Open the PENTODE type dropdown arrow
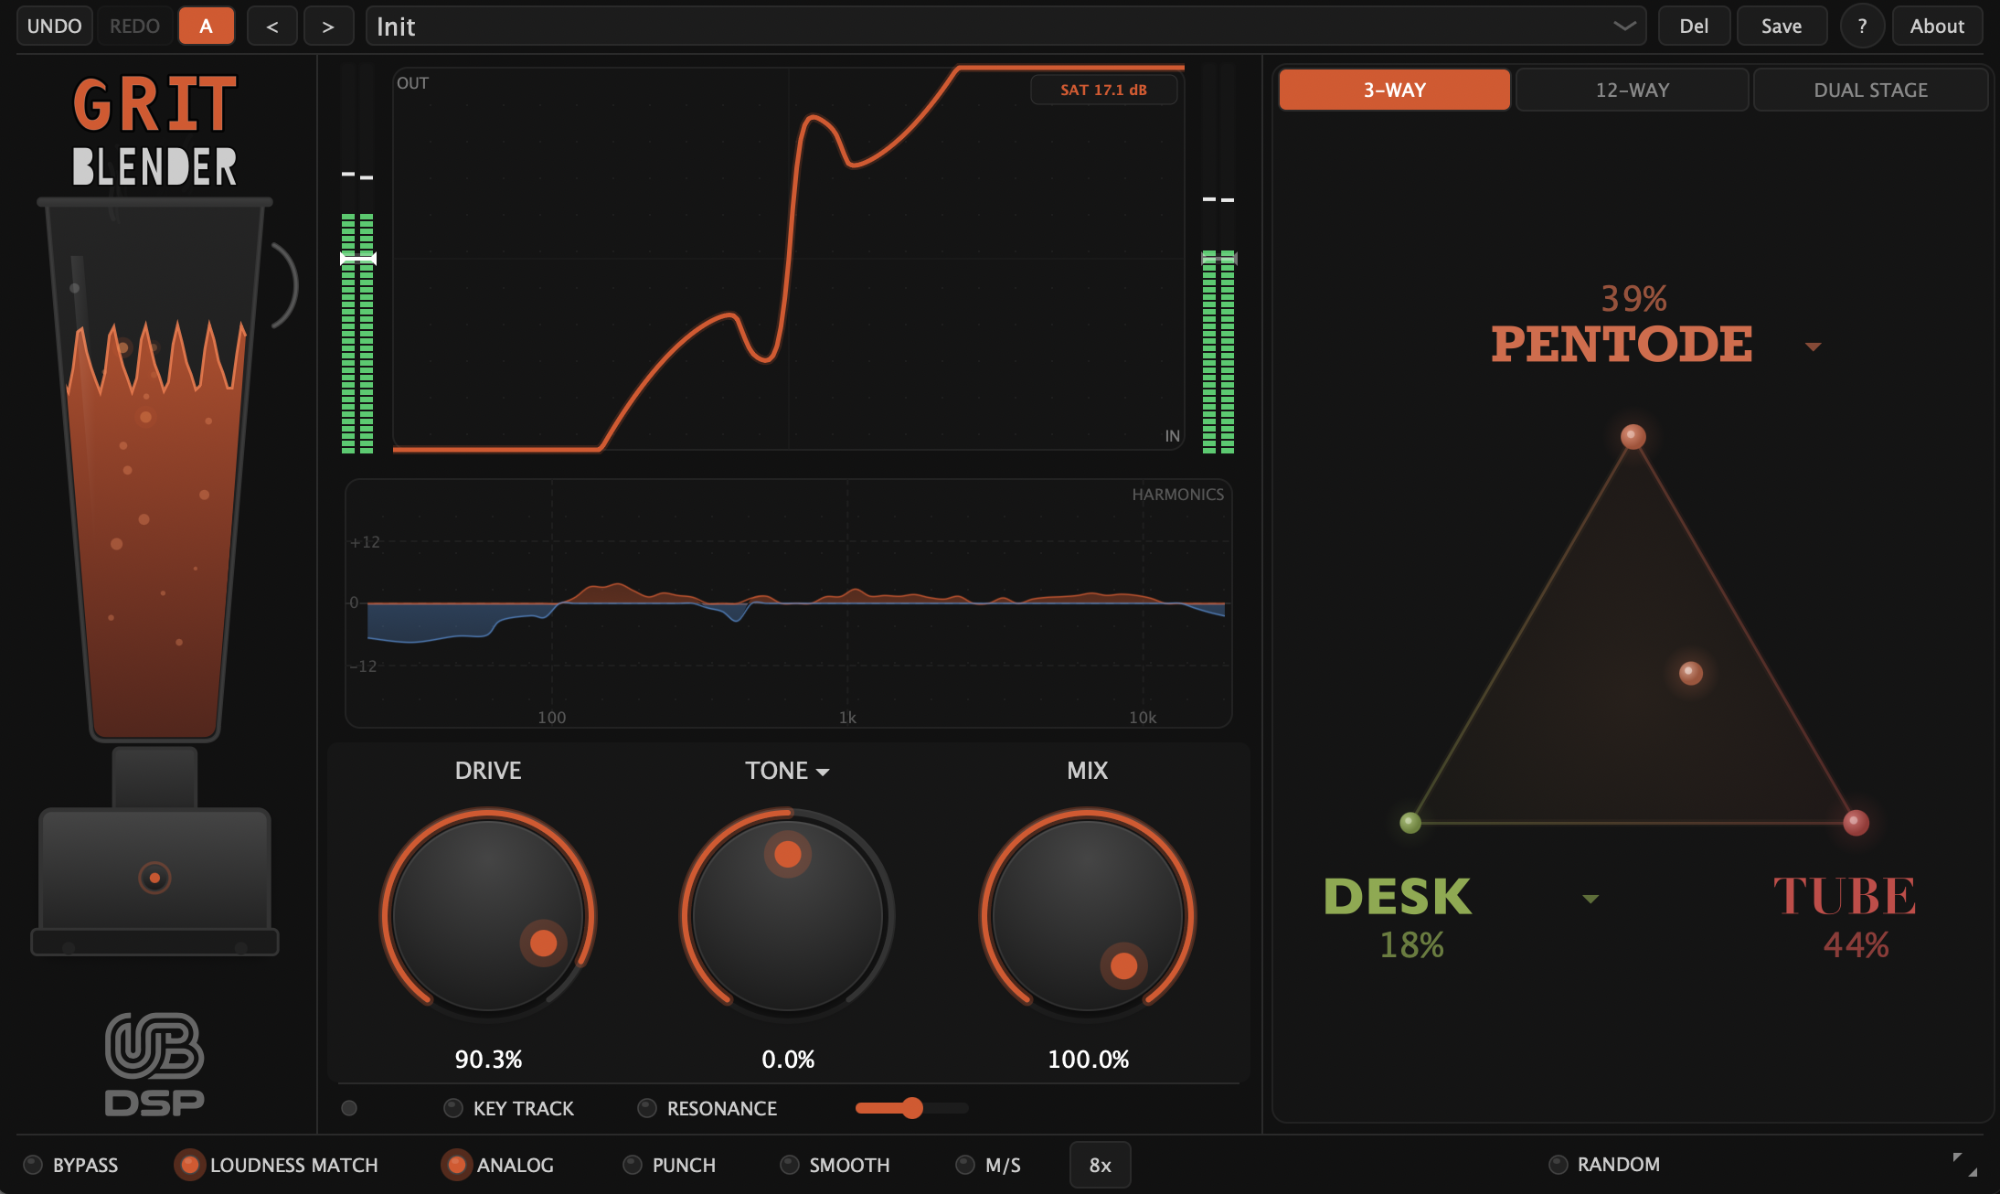The width and height of the screenshot is (2000, 1194). pyautogui.click(x=1813, y=347)
